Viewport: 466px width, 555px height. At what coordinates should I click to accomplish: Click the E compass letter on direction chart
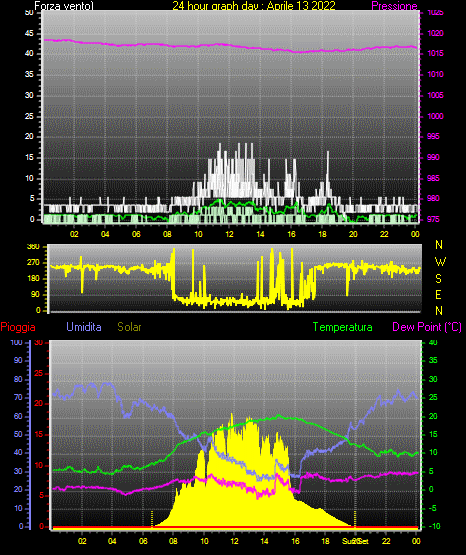(x=438, y=294)
